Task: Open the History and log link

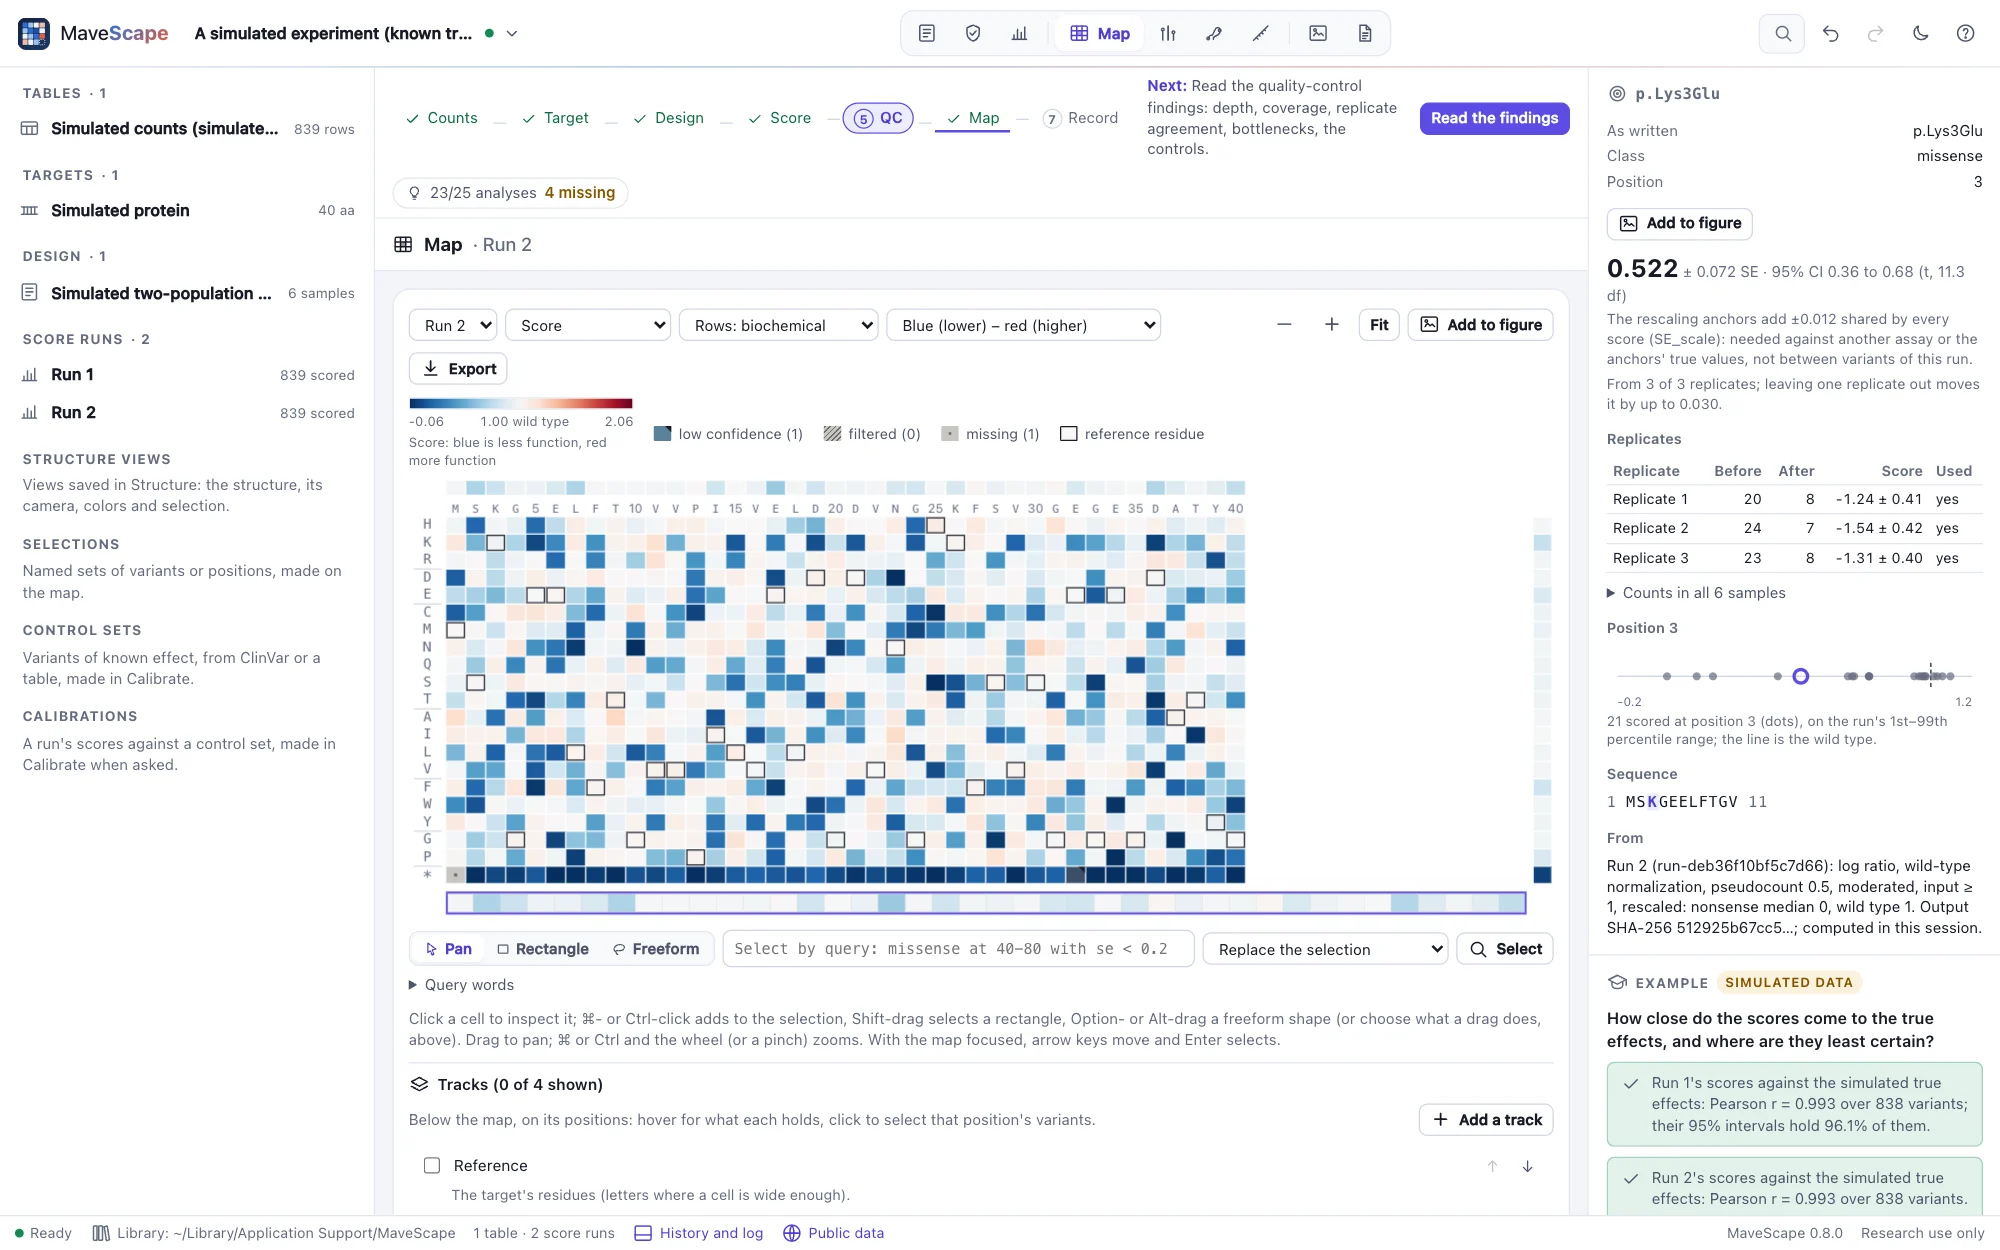Action: coord(699,1233)
